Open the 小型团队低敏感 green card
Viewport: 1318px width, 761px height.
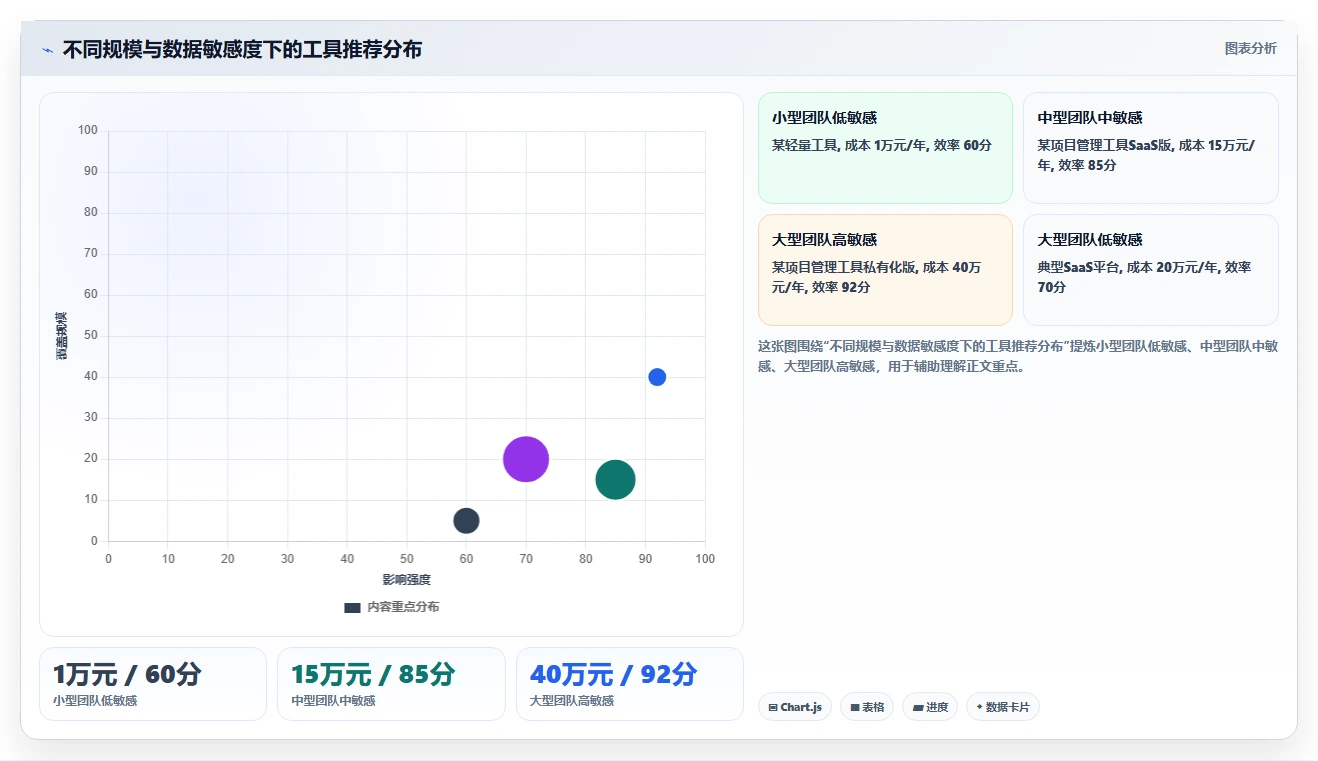pos(885,148)
